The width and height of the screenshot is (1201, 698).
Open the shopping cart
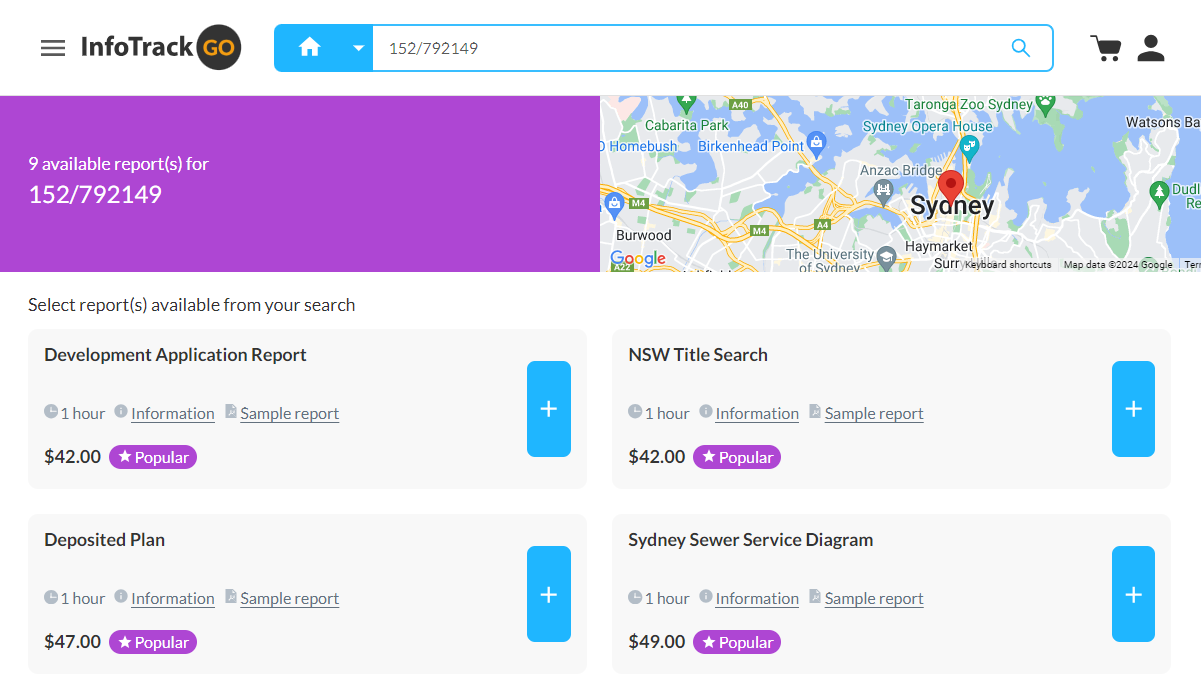(1105, 47)
